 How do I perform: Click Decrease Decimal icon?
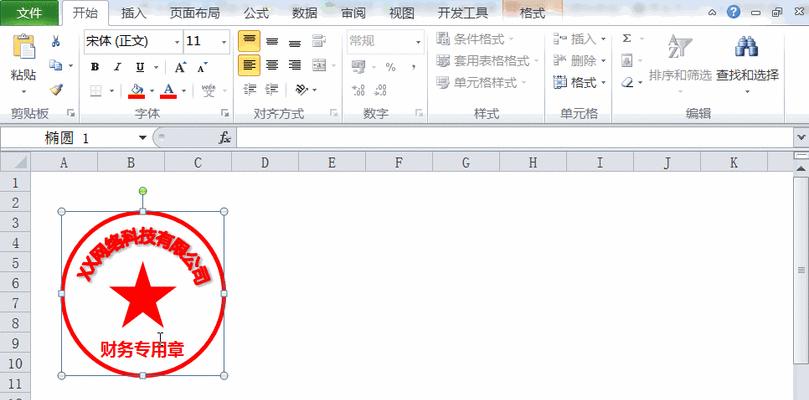tap(380, 91)
